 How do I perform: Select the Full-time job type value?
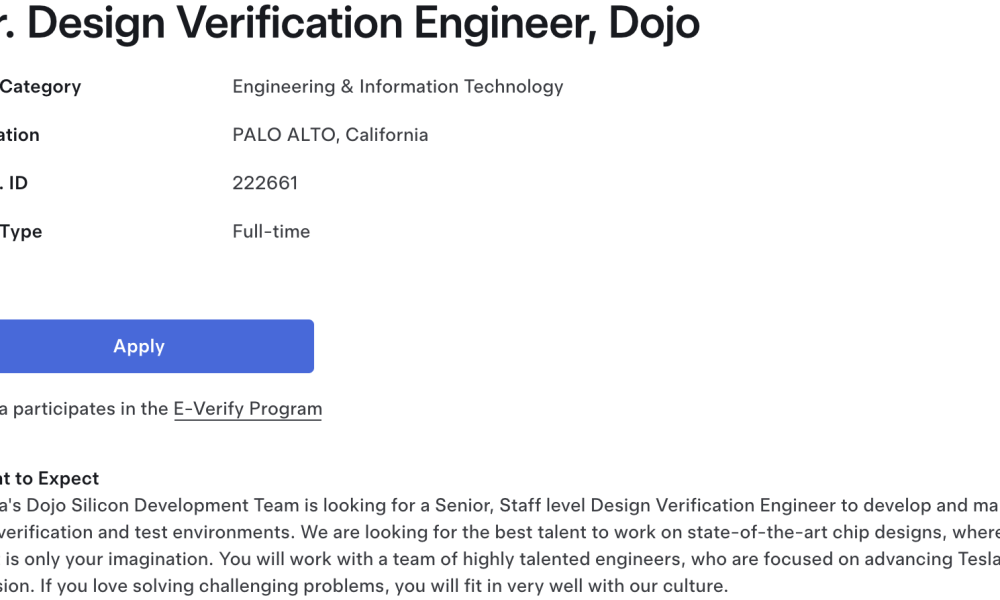point(271,231)
